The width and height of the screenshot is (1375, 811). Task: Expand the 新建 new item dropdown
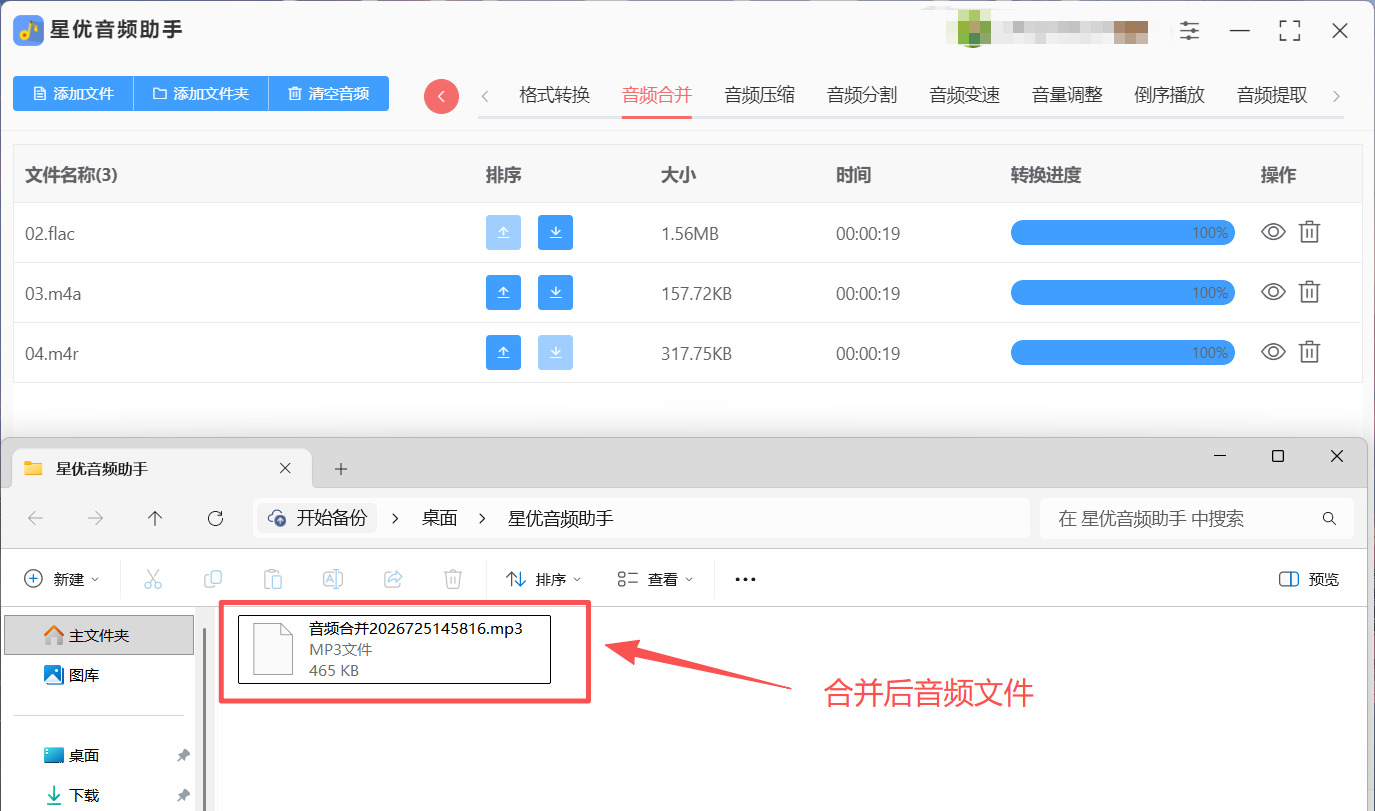62,579
